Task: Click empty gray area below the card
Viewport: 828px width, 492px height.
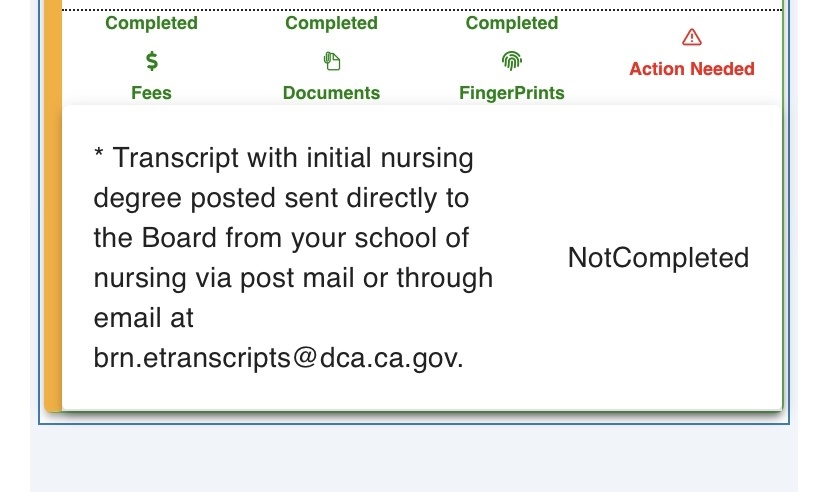Action: click(x=413, y=459)
